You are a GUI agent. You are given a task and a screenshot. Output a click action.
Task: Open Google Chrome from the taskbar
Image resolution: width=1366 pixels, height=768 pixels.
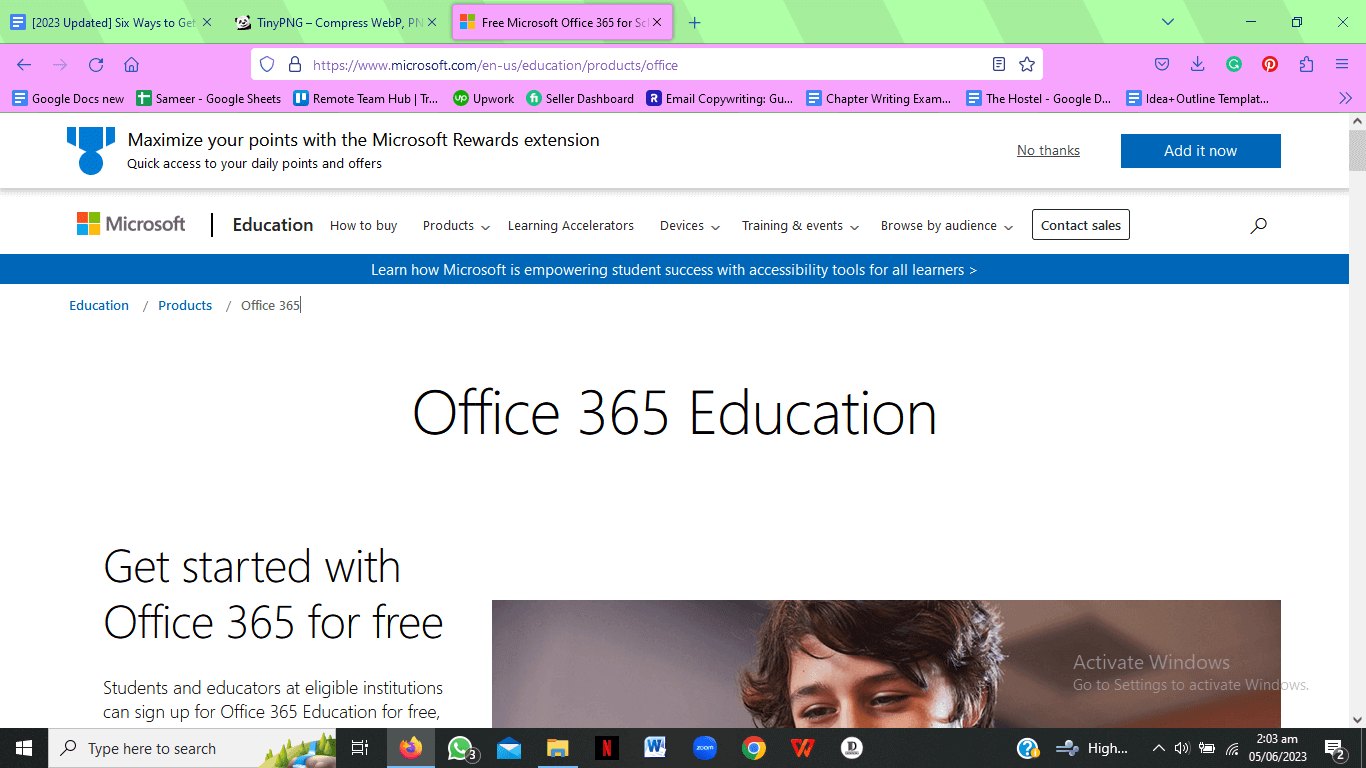[x=754, y=748]
